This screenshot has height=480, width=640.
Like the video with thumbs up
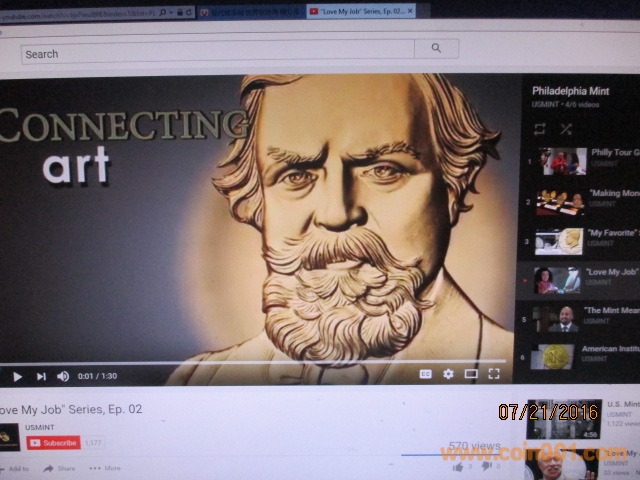point(459,466)
